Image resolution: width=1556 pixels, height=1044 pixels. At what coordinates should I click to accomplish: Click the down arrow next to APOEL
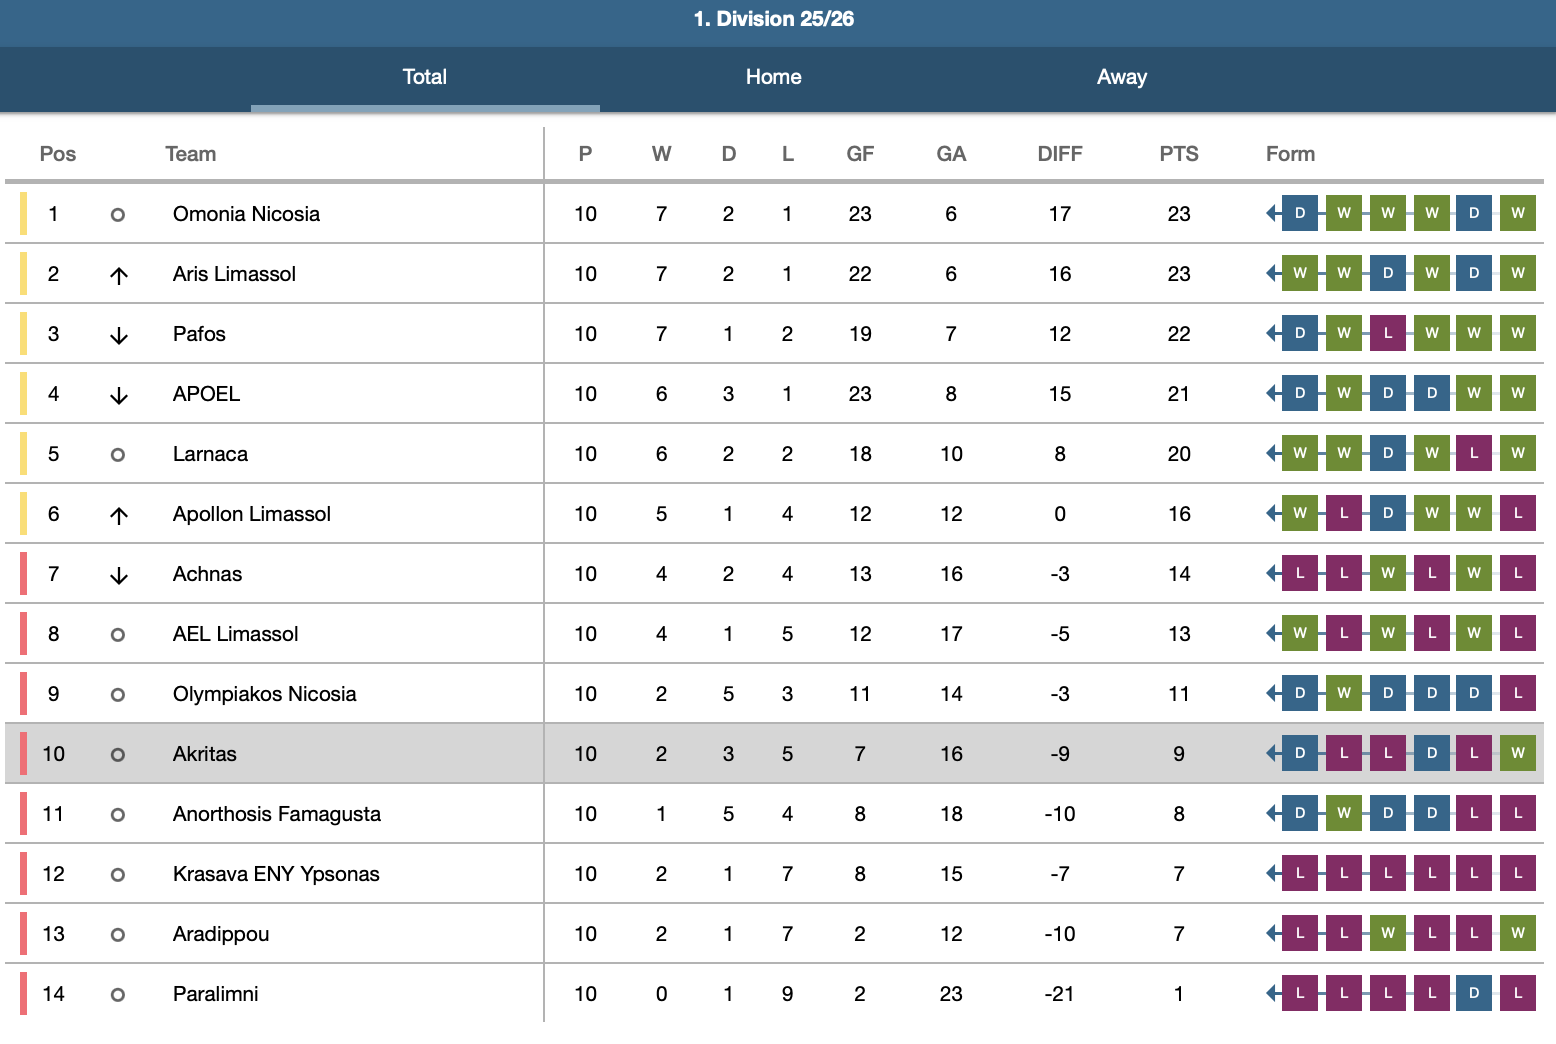pos(119,395)
